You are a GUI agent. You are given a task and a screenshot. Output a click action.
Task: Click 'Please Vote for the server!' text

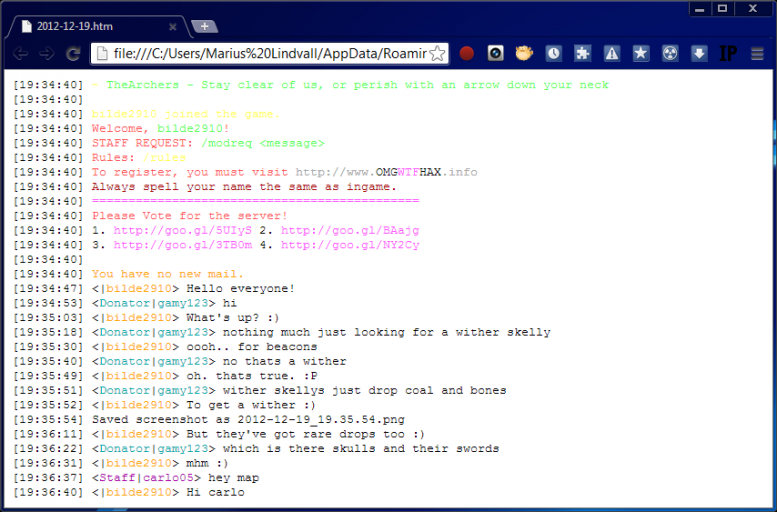coord(189,216)
